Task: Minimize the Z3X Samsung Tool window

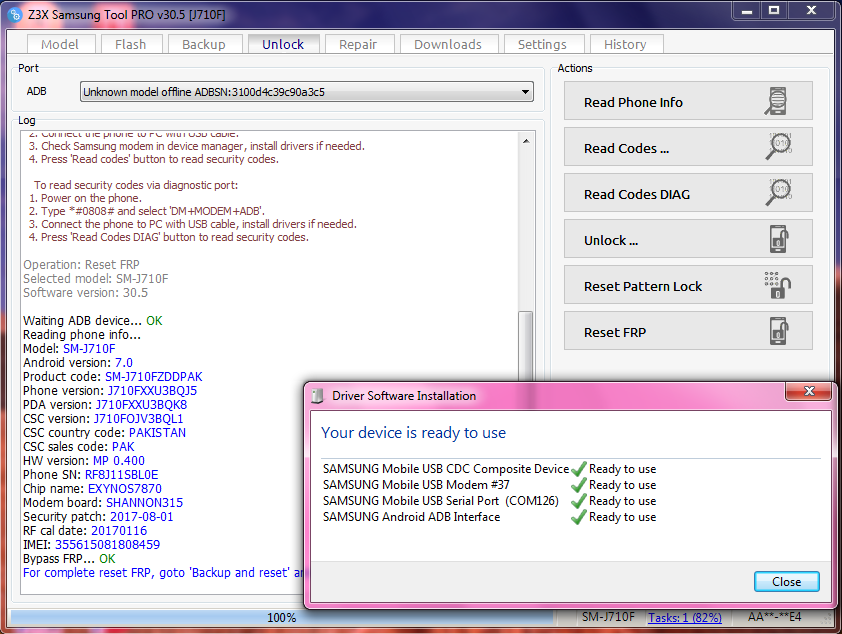Action: pyautogui.click(x=746, y=11)
